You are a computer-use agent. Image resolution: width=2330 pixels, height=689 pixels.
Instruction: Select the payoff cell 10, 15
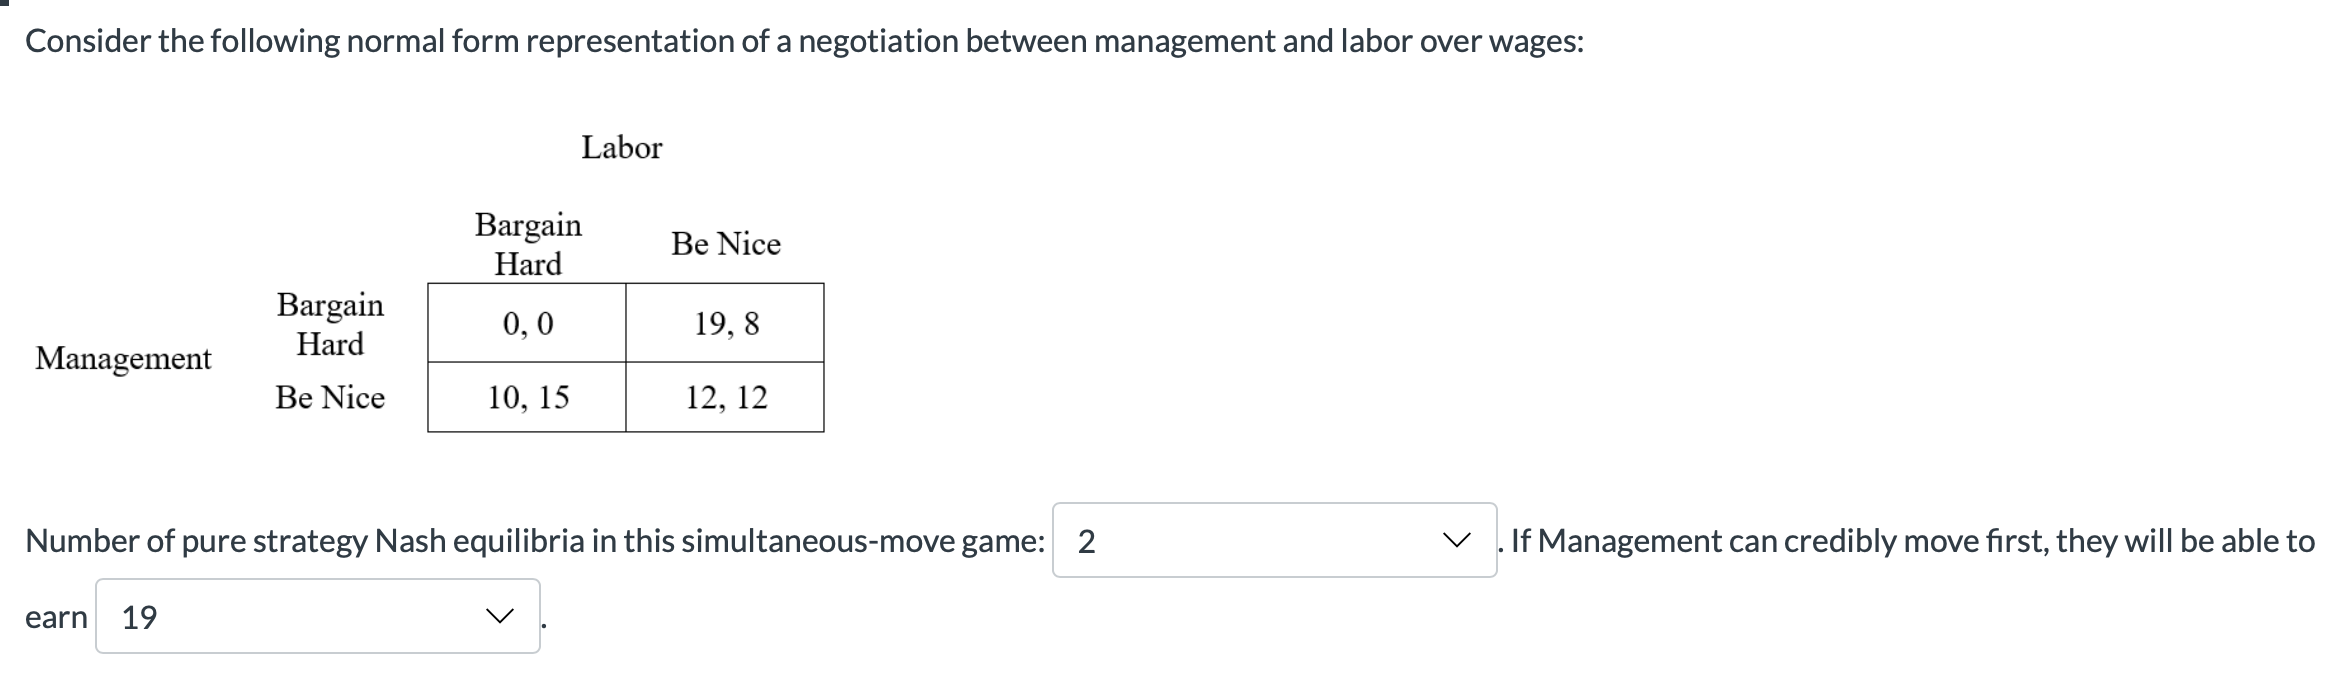click(528, 399)
